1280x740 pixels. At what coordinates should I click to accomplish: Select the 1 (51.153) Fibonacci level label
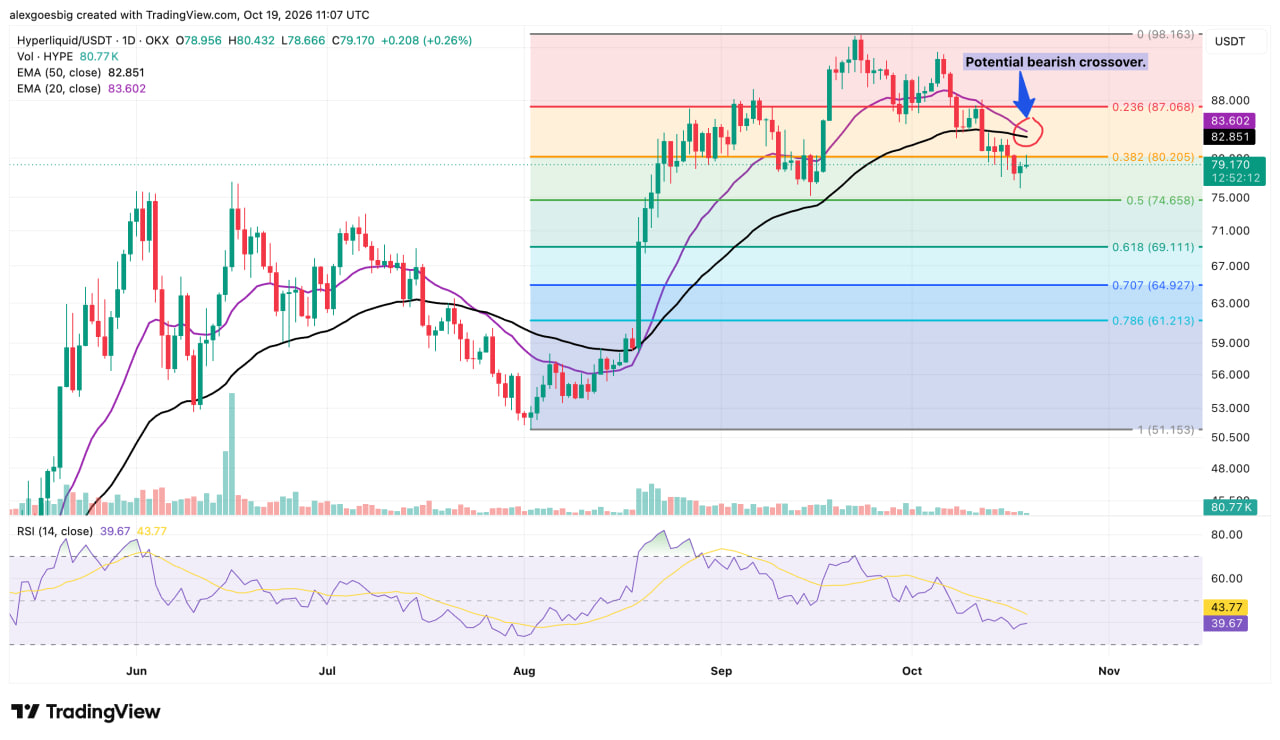click(x=1165, y=429)
